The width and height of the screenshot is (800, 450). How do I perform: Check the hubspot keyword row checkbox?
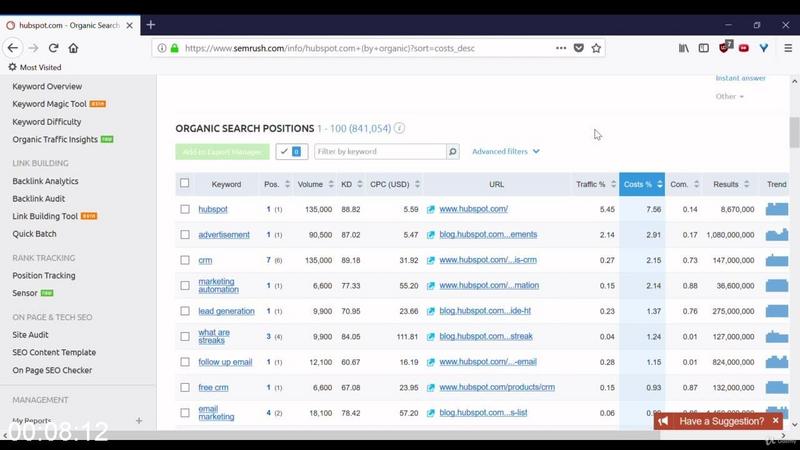click(185, 209)
